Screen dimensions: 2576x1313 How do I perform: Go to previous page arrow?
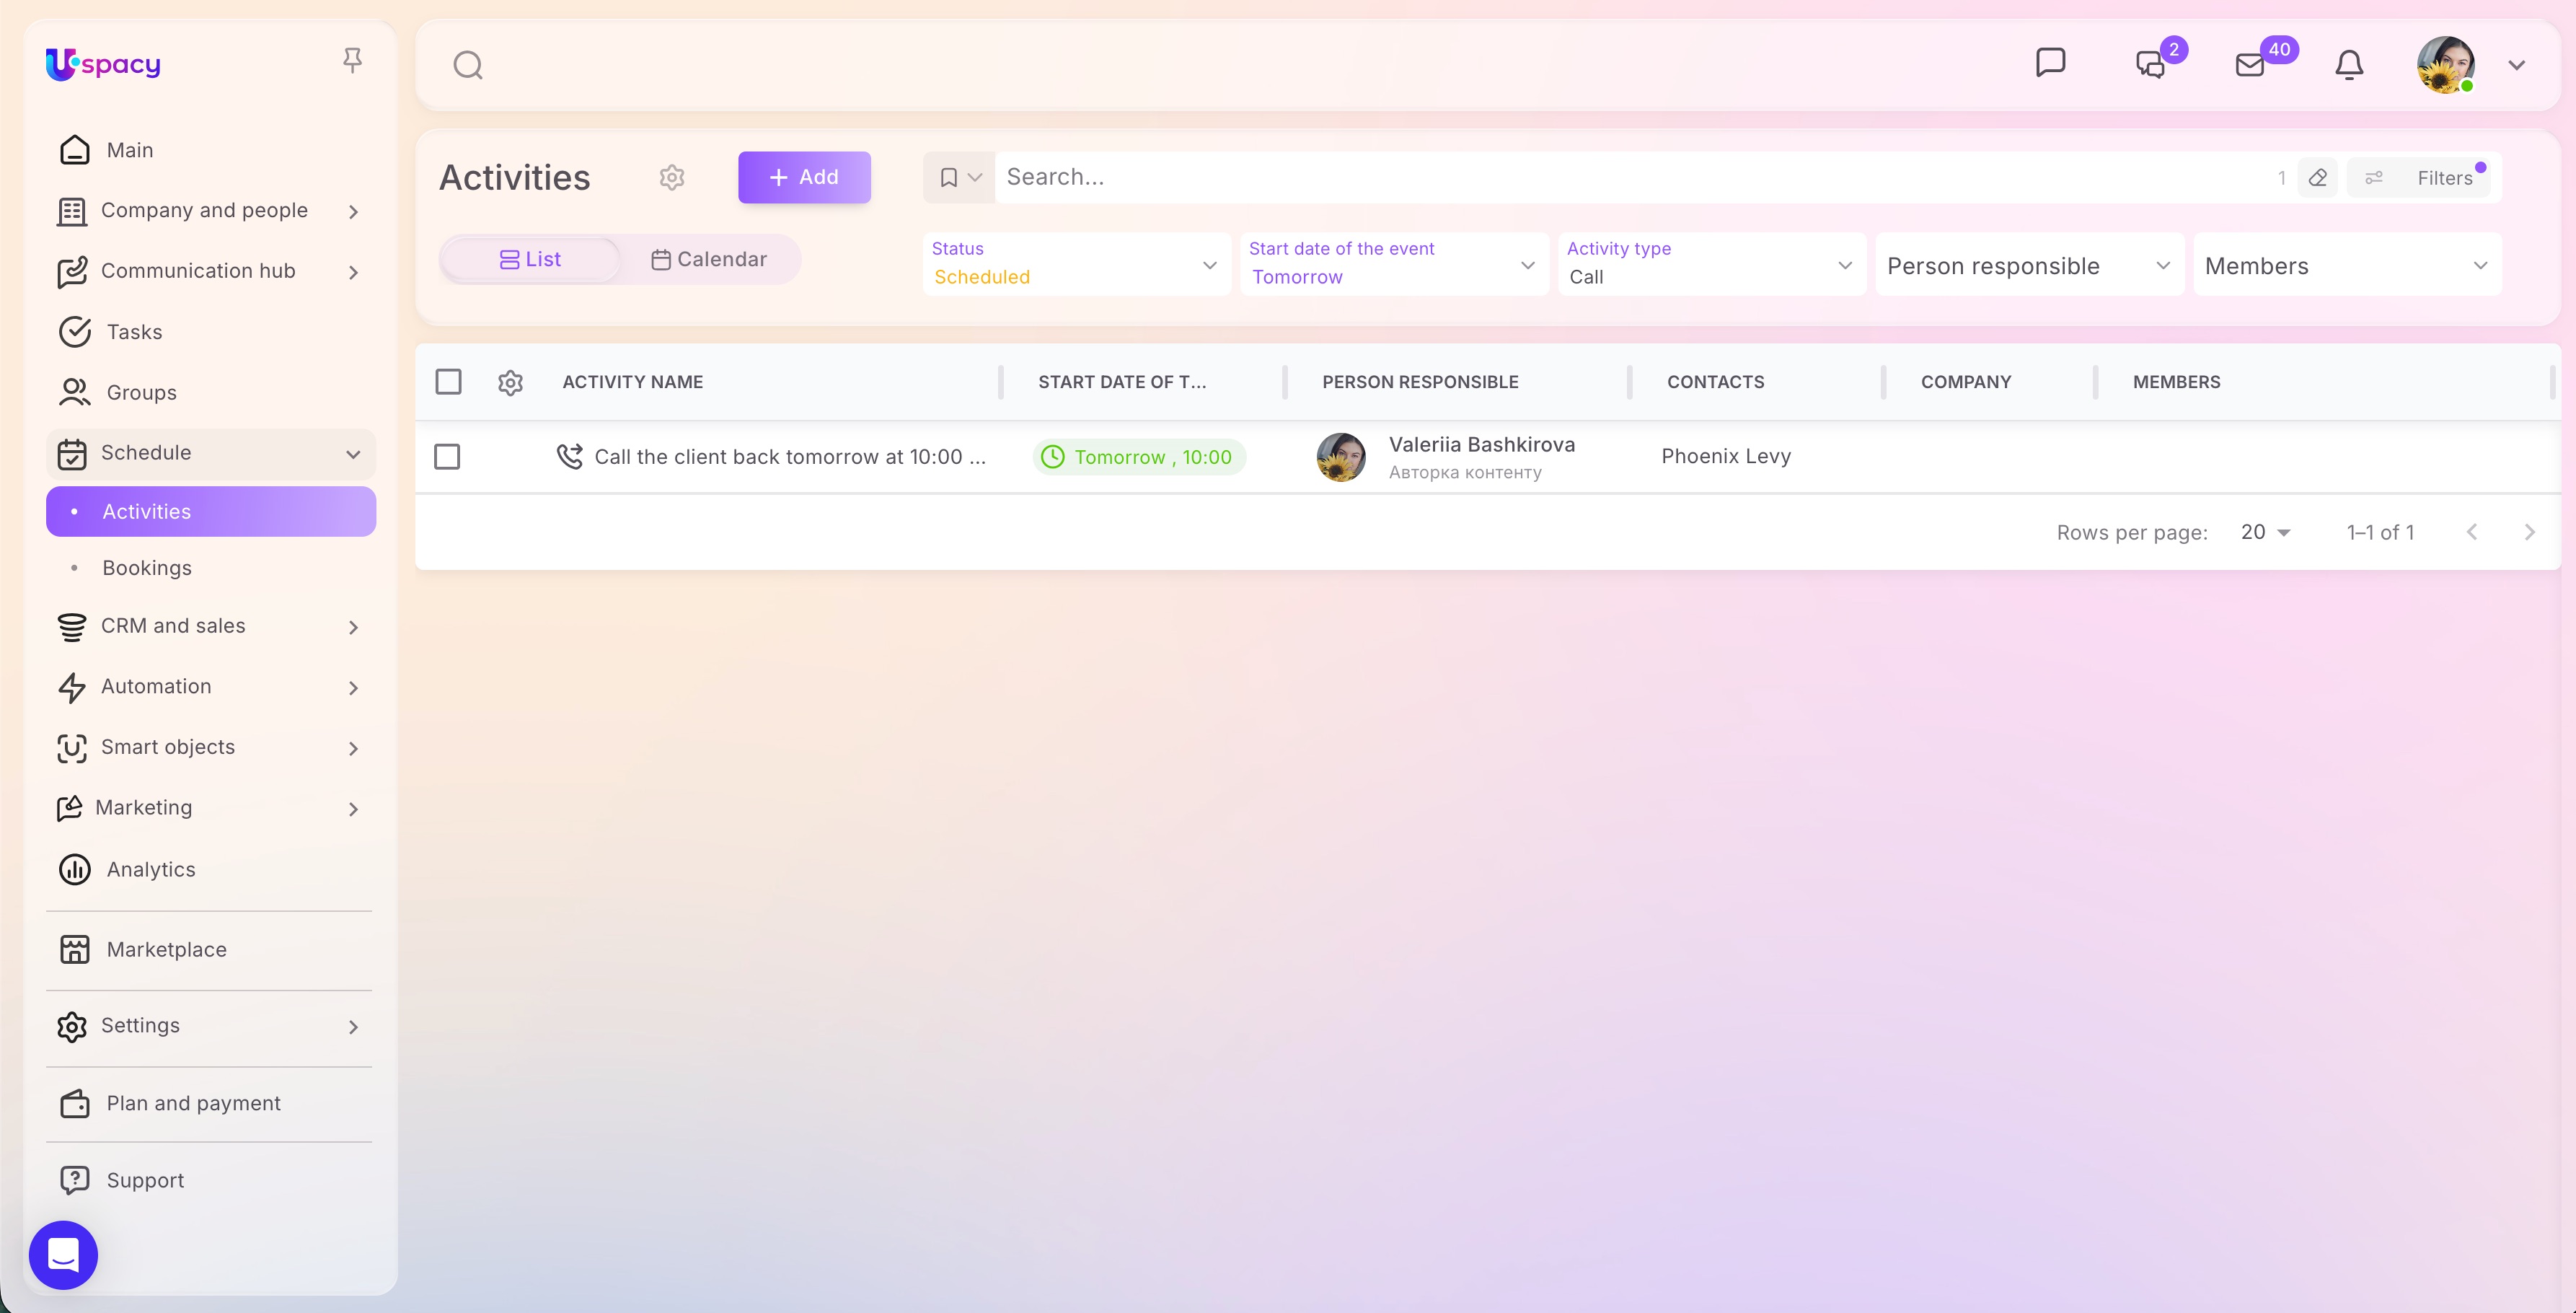tap(2472, 532)
